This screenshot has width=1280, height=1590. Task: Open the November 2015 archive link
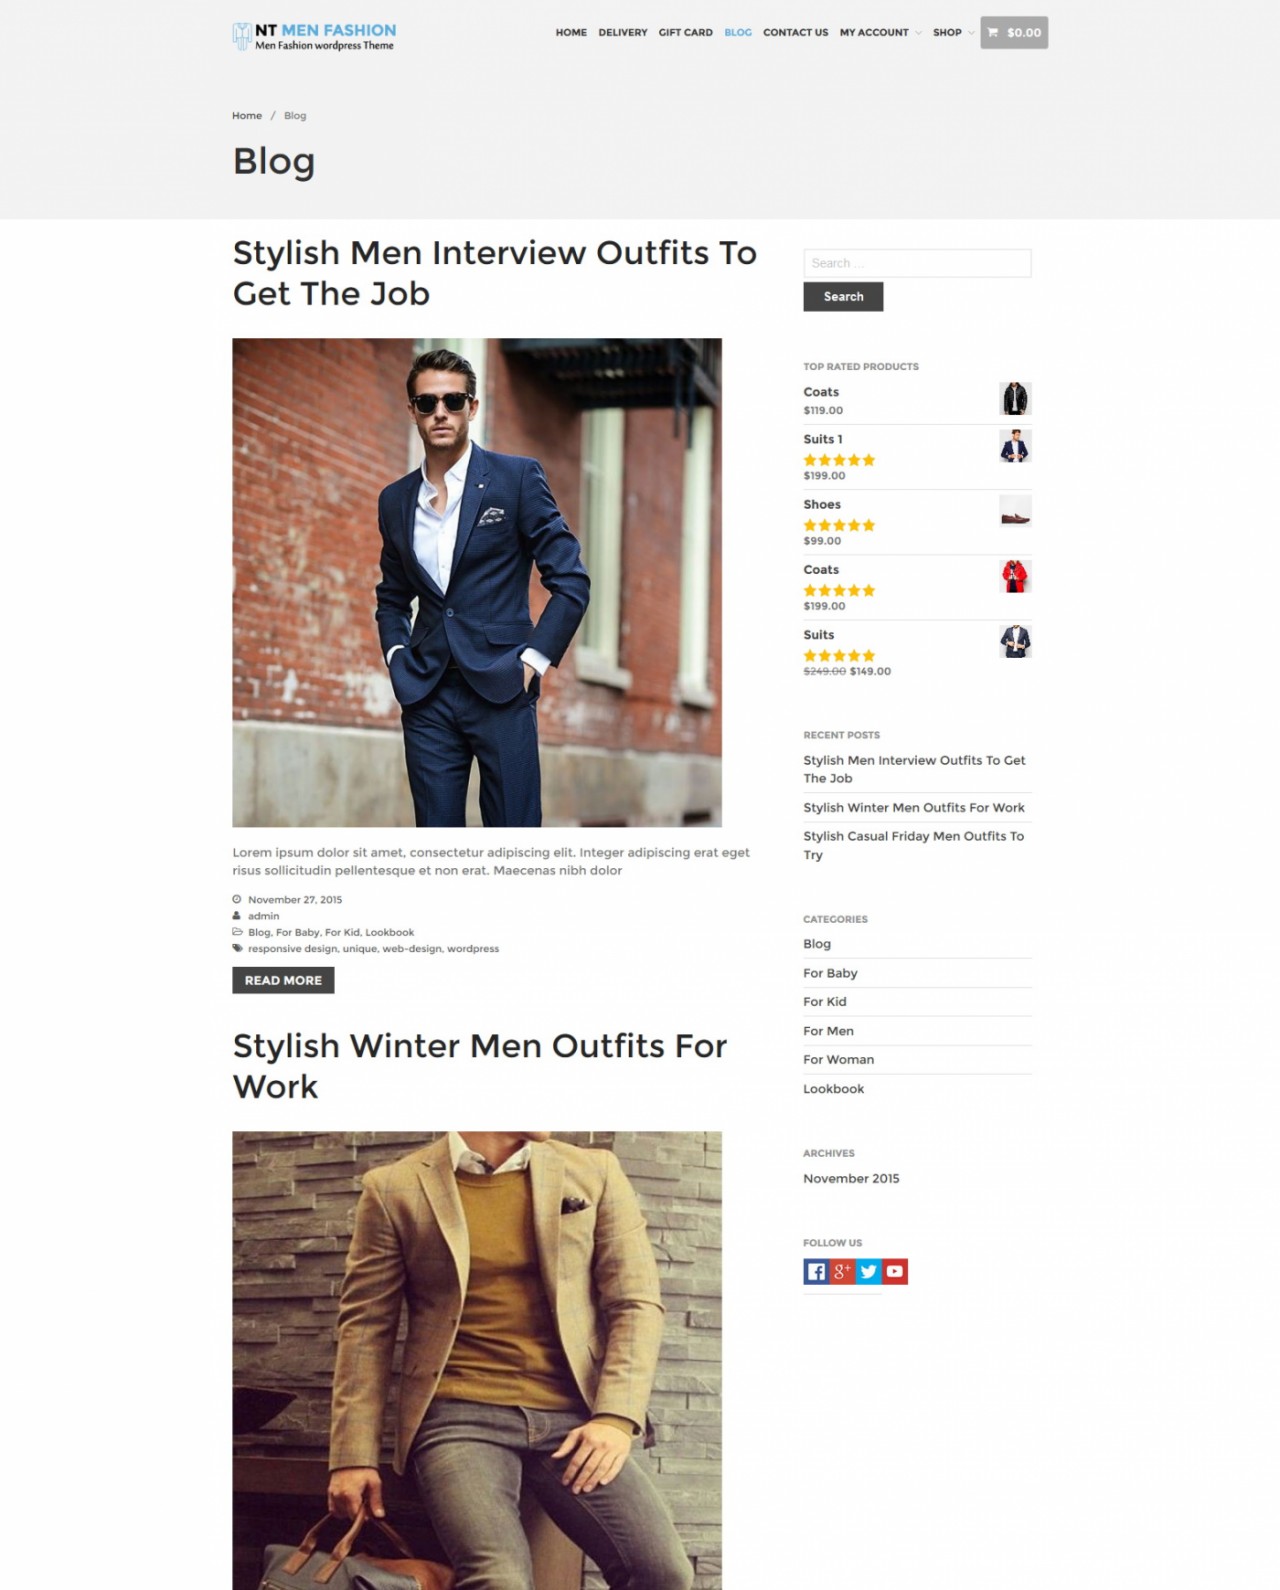851,1179
